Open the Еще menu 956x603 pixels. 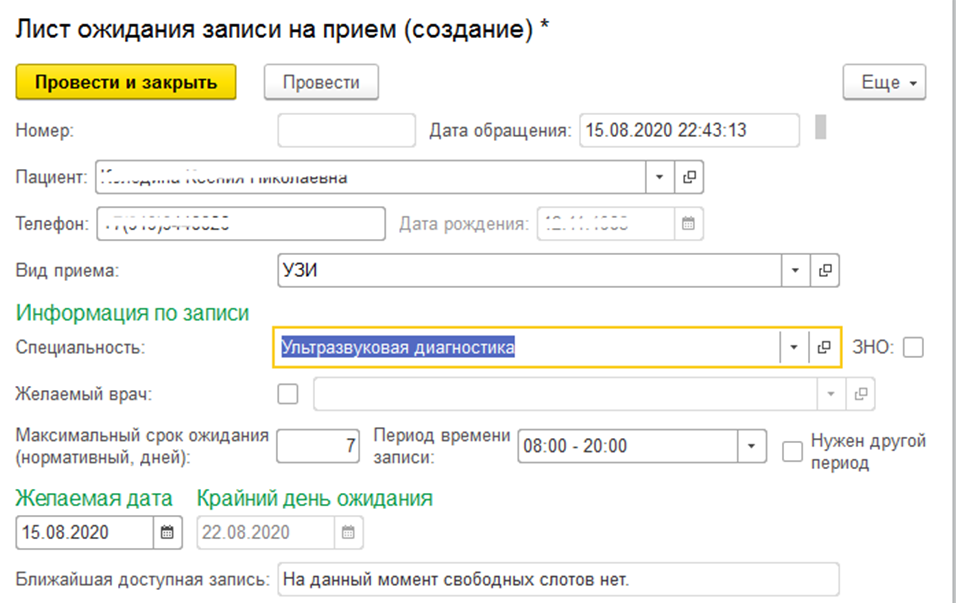coord(884,83)
